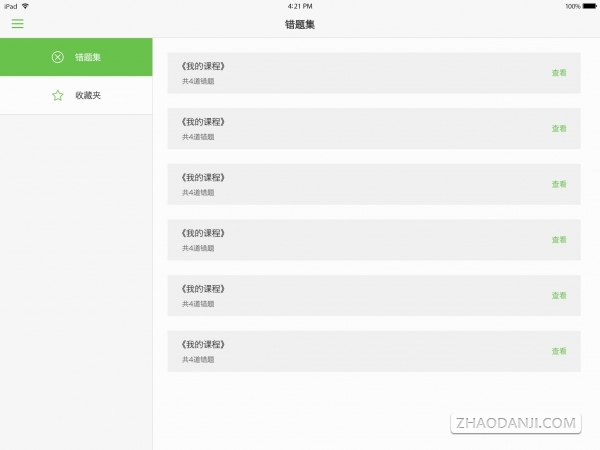Click the 错题集 page title
Image resolution: width=600 pixels, height=450 pixels.
(x=300, y=24)
